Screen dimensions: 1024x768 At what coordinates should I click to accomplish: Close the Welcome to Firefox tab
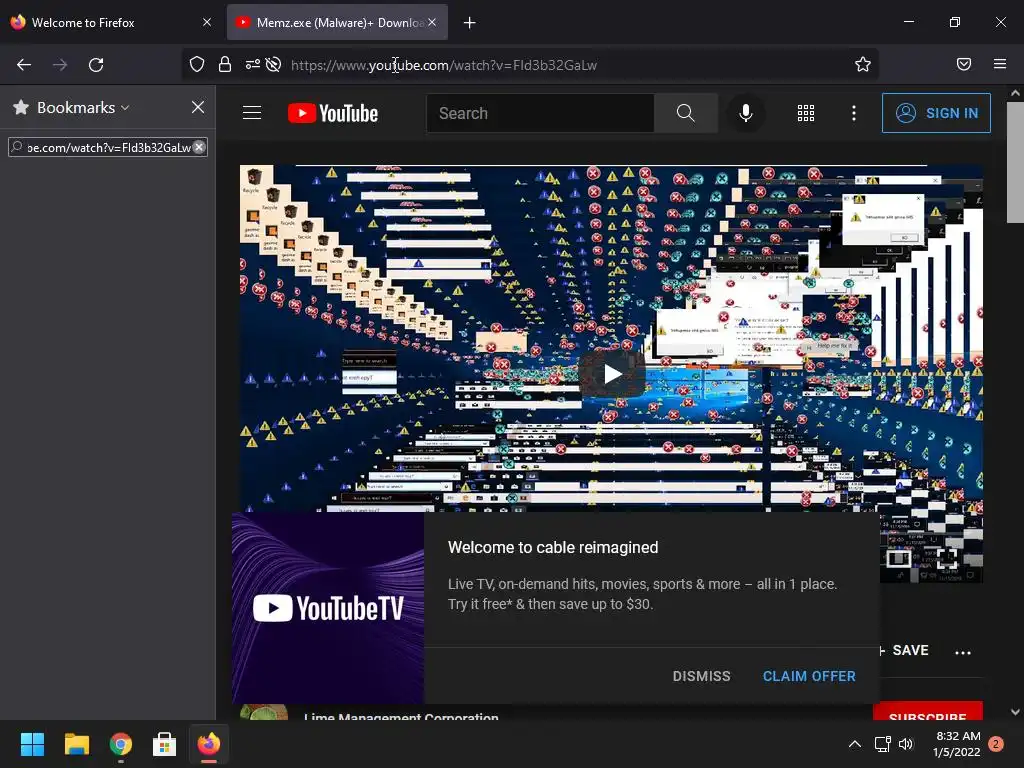(x=207, y=22)
